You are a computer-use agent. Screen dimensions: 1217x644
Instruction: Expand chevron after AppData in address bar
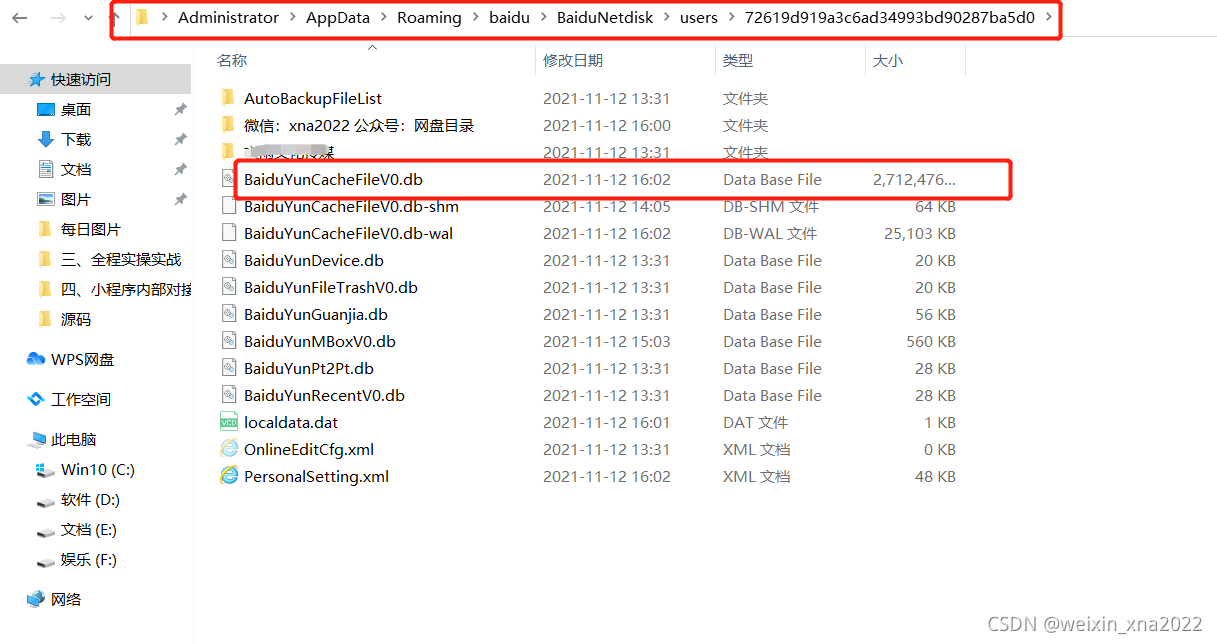pyautogui.click(x=384, y=18)
